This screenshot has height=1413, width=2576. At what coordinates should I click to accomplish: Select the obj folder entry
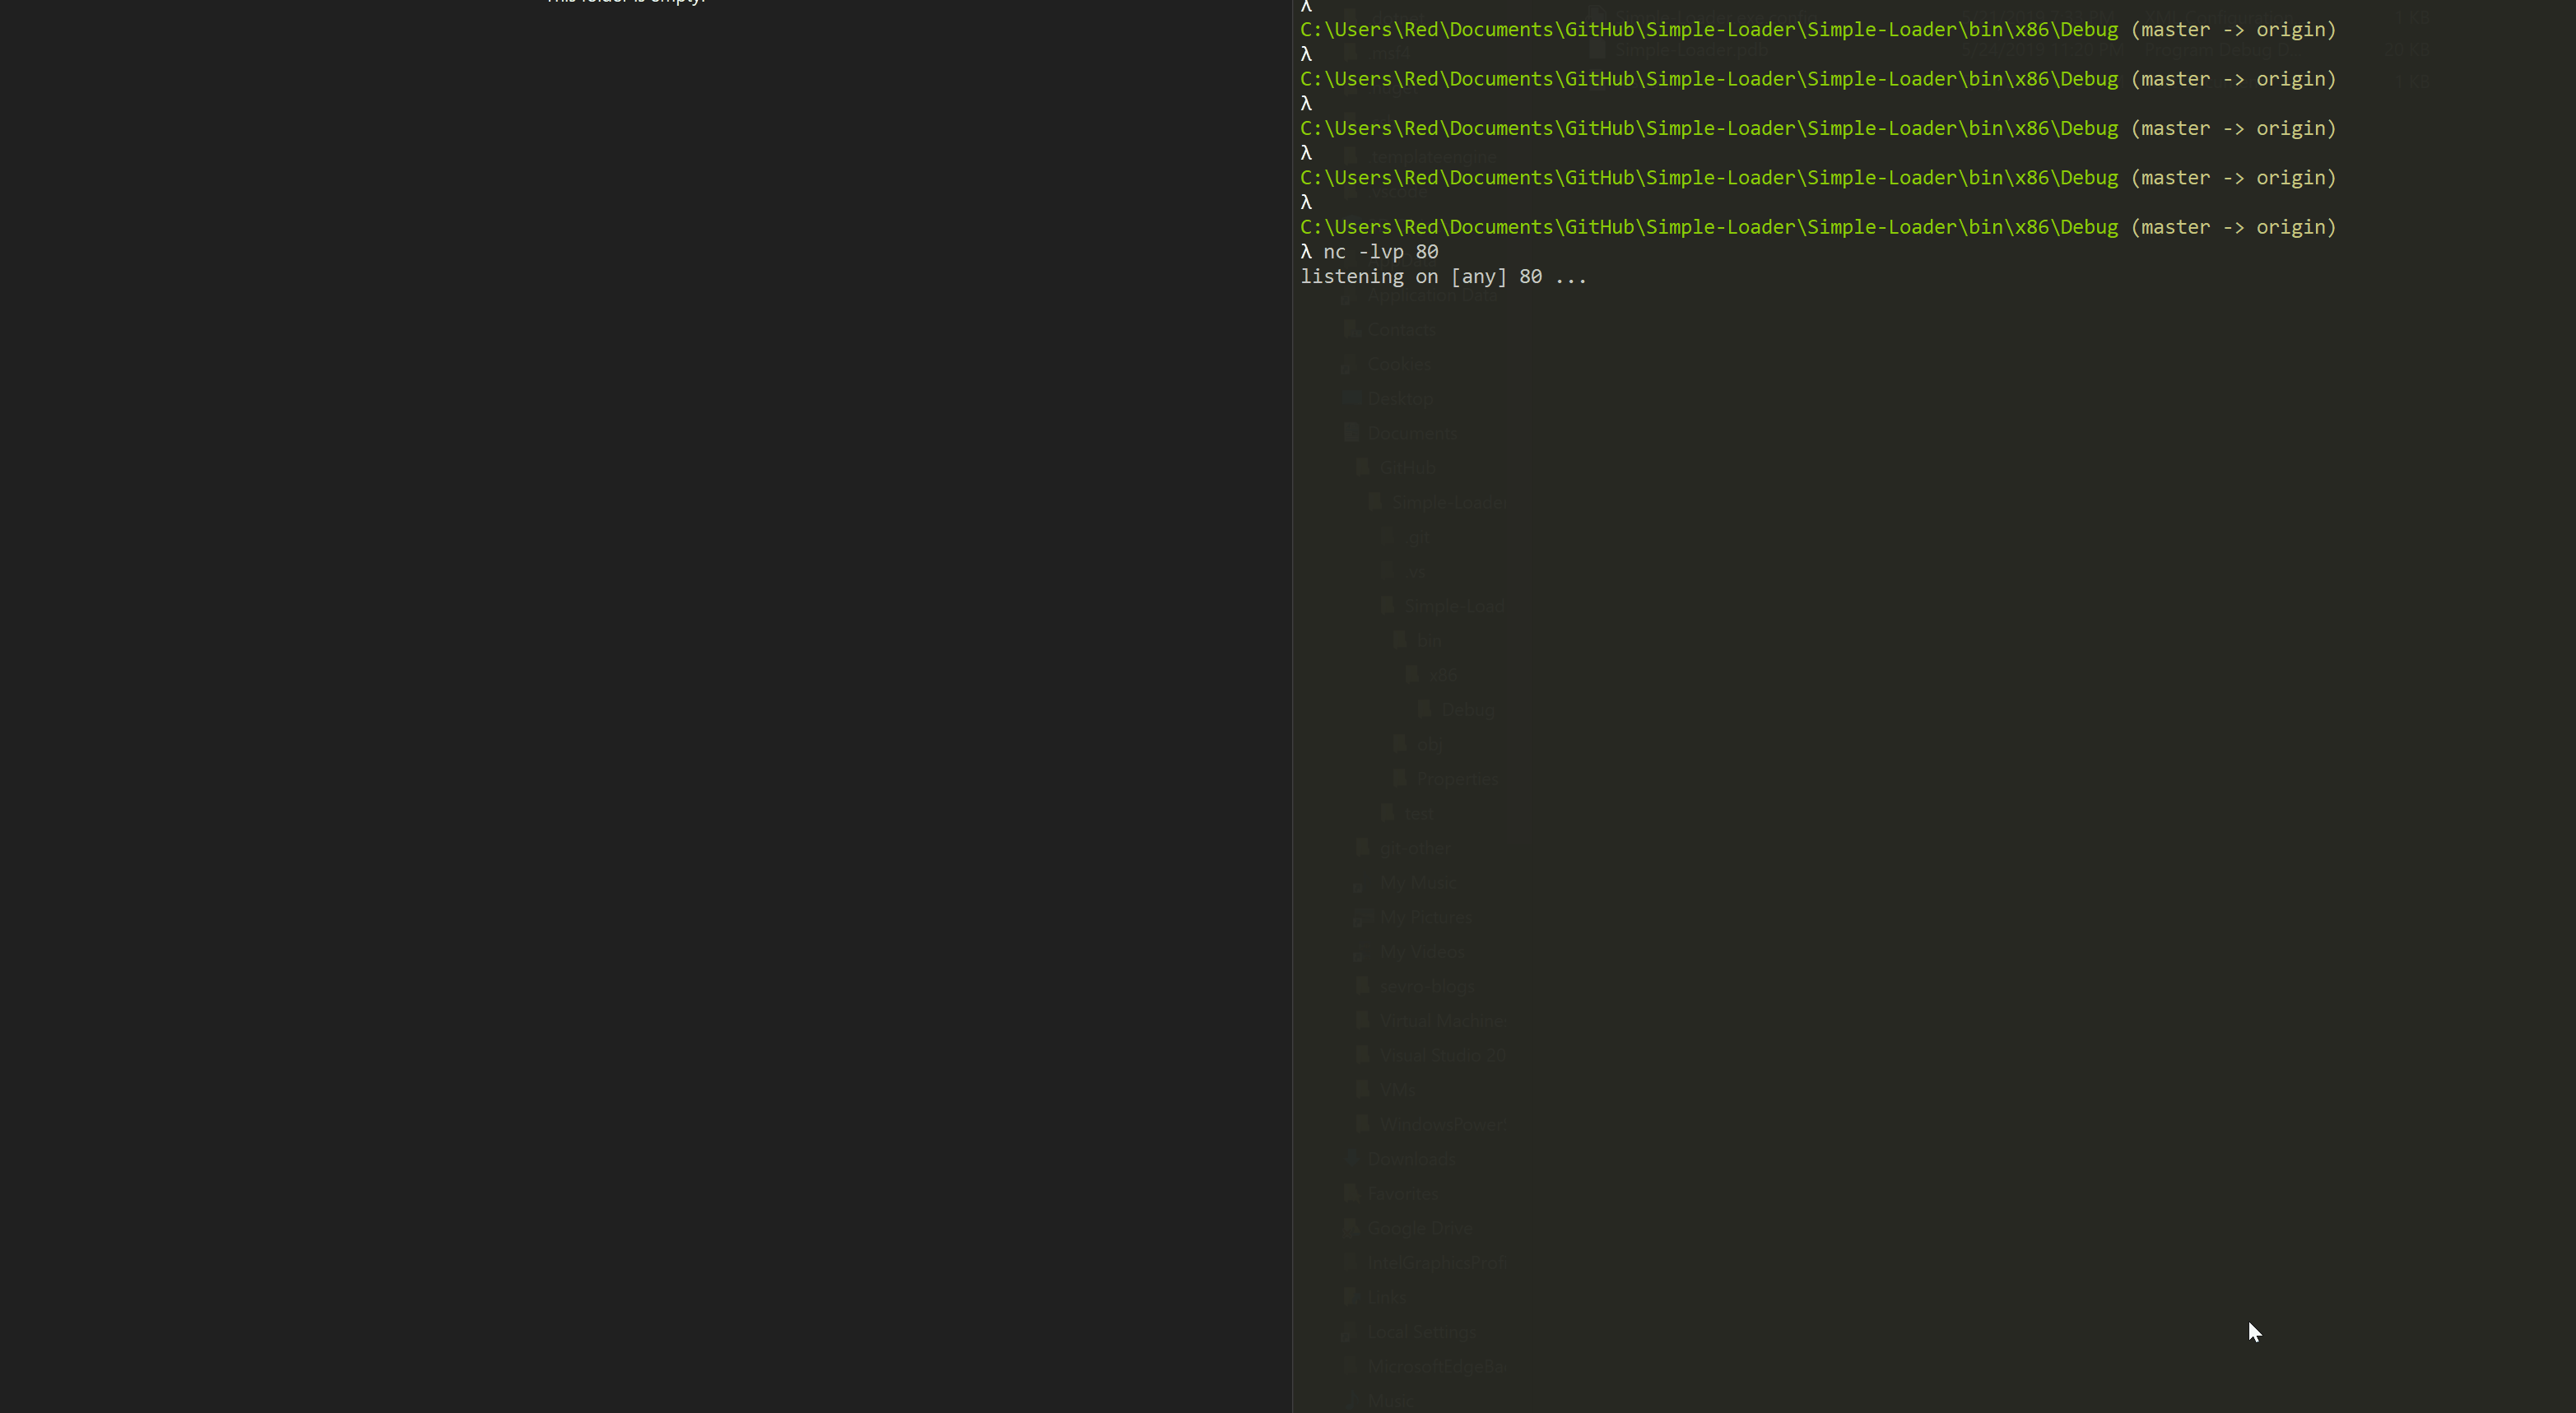(x=1429, y=744)
